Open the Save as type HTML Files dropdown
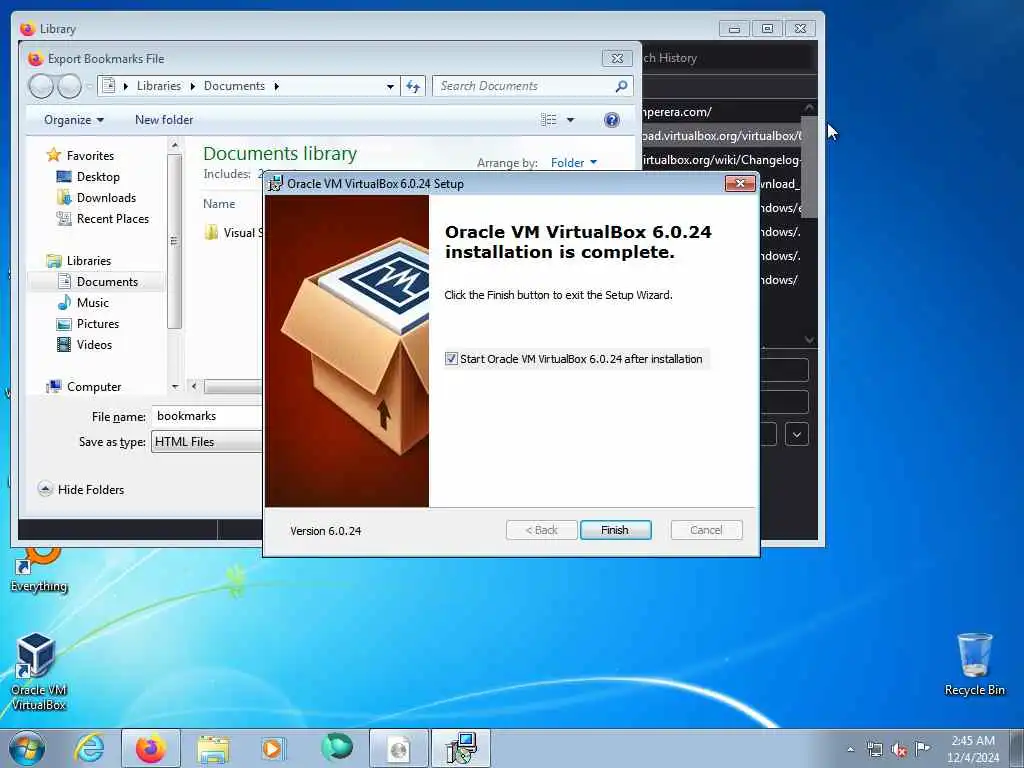The width and height of the screenshot is (1024, 768). coord(206,442)
